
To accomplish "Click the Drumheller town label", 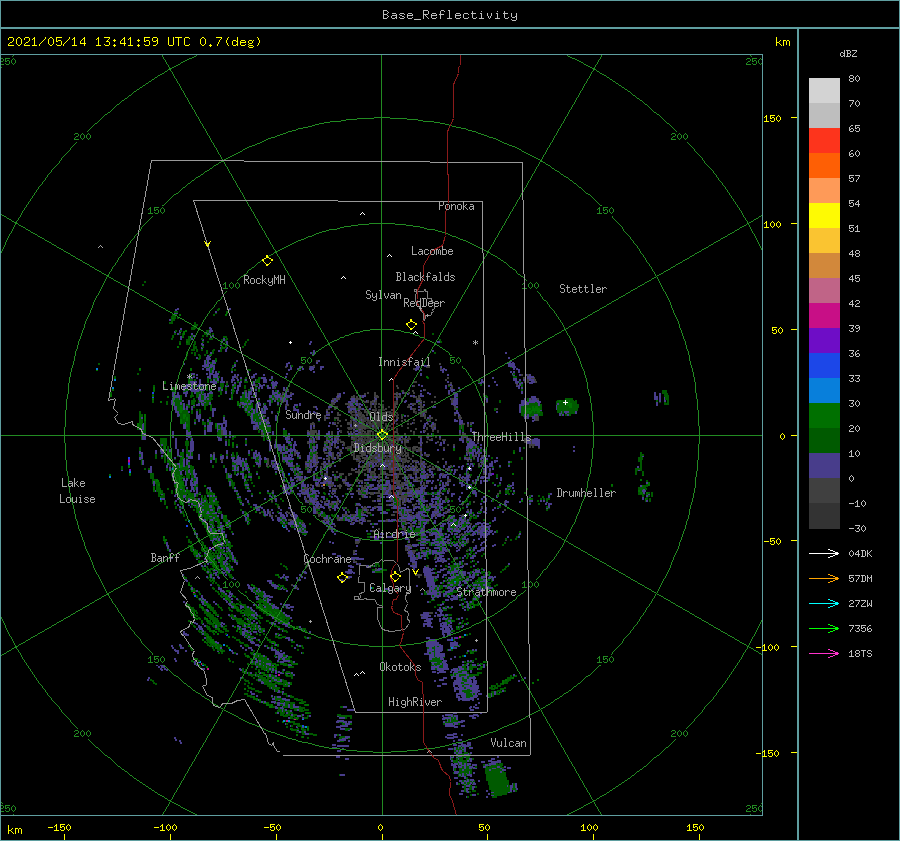I will pos(586,493).
